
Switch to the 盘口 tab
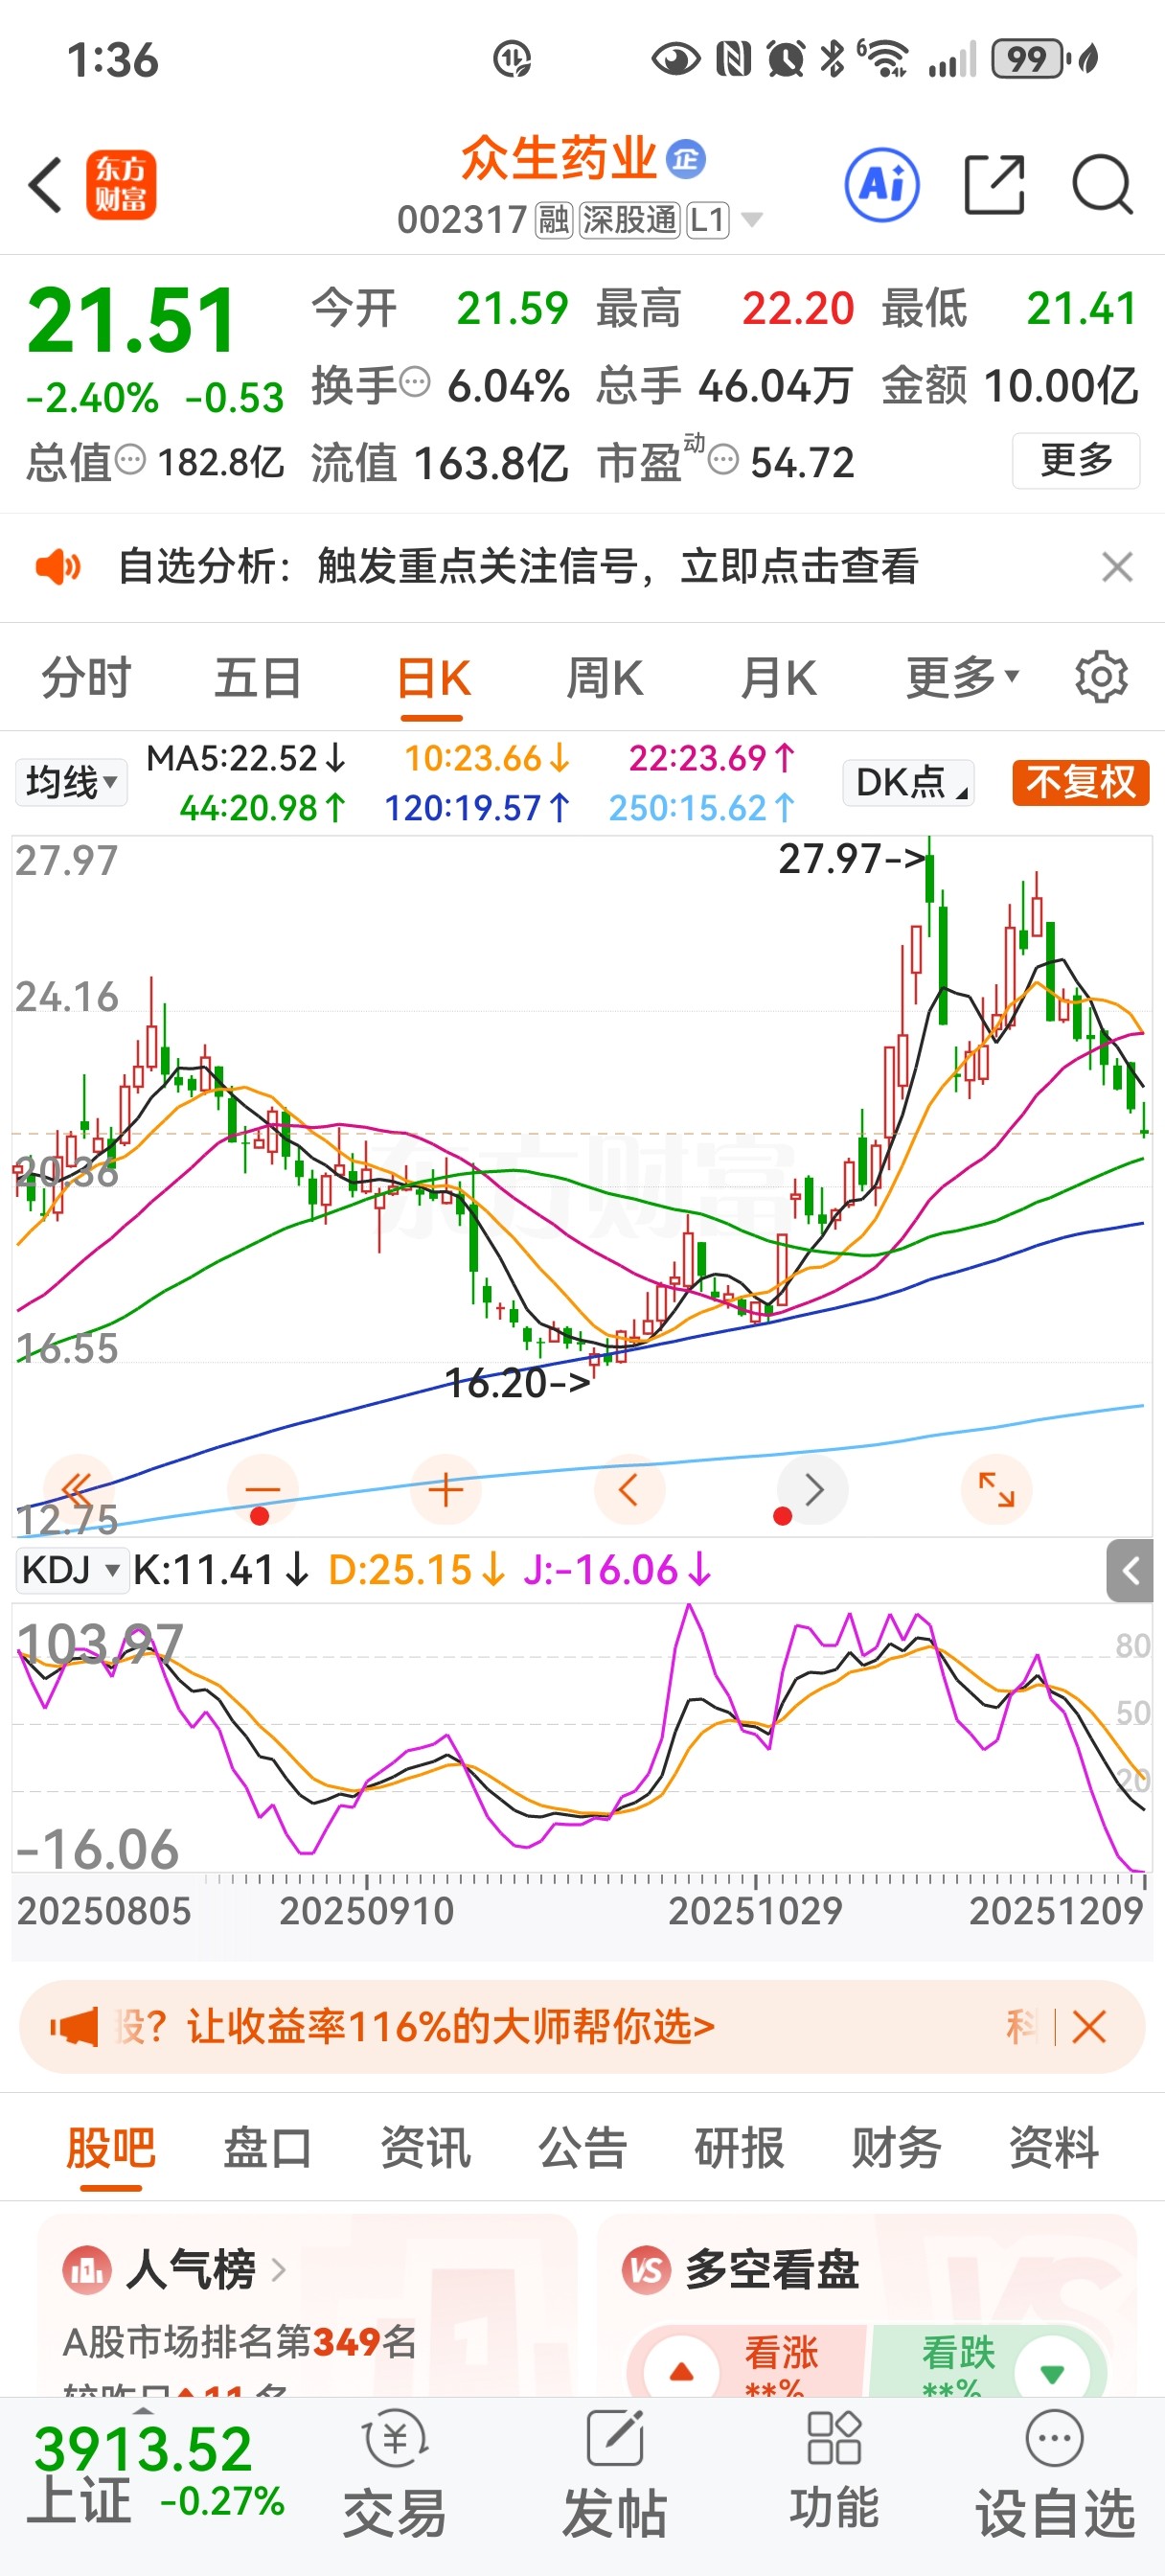point(267,2148)
